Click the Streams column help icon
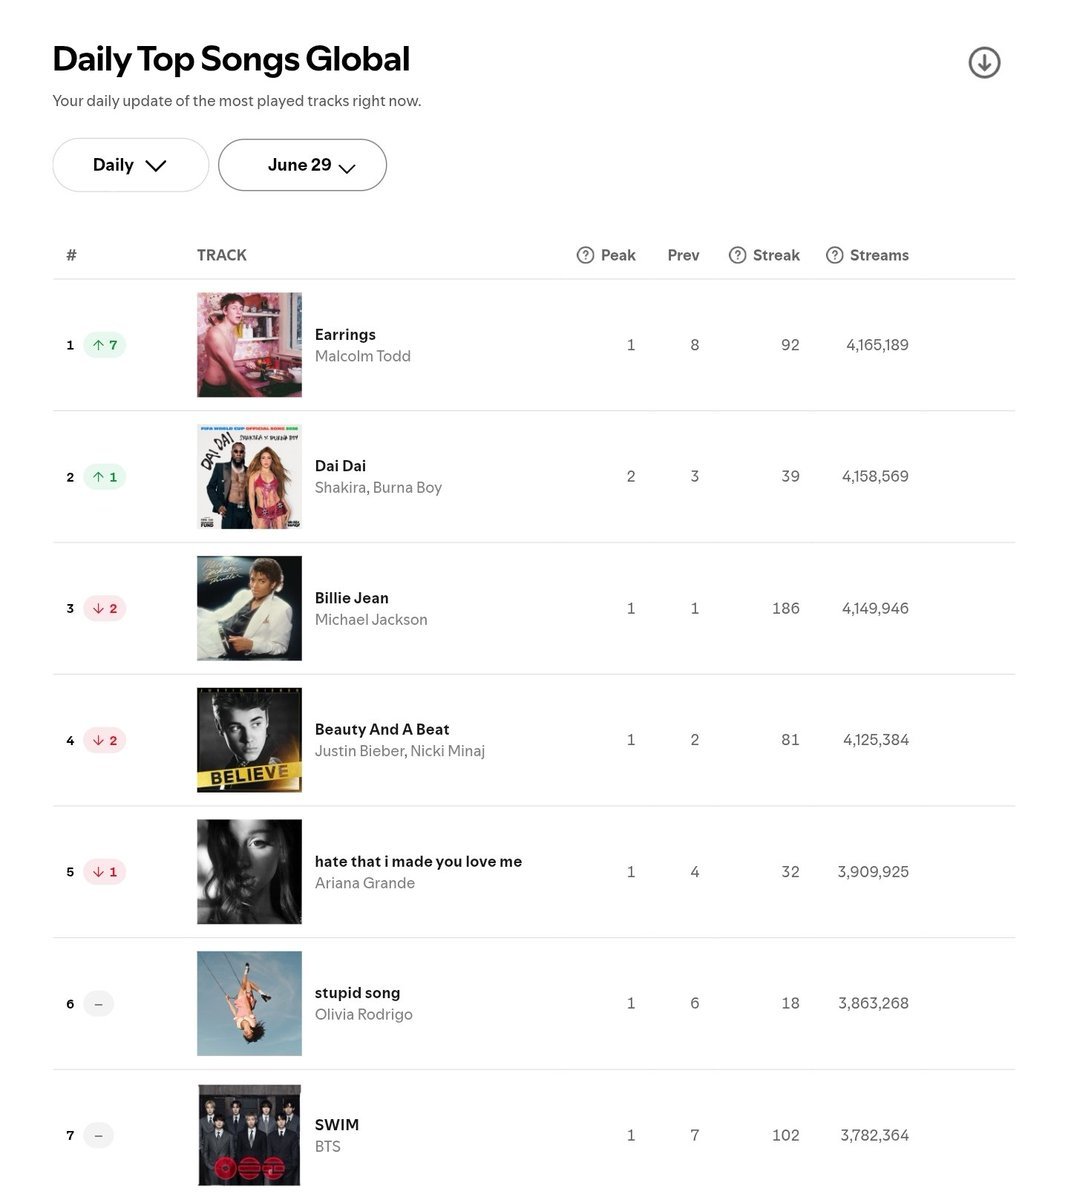Screen dimensions: 1068x1200 835,255
